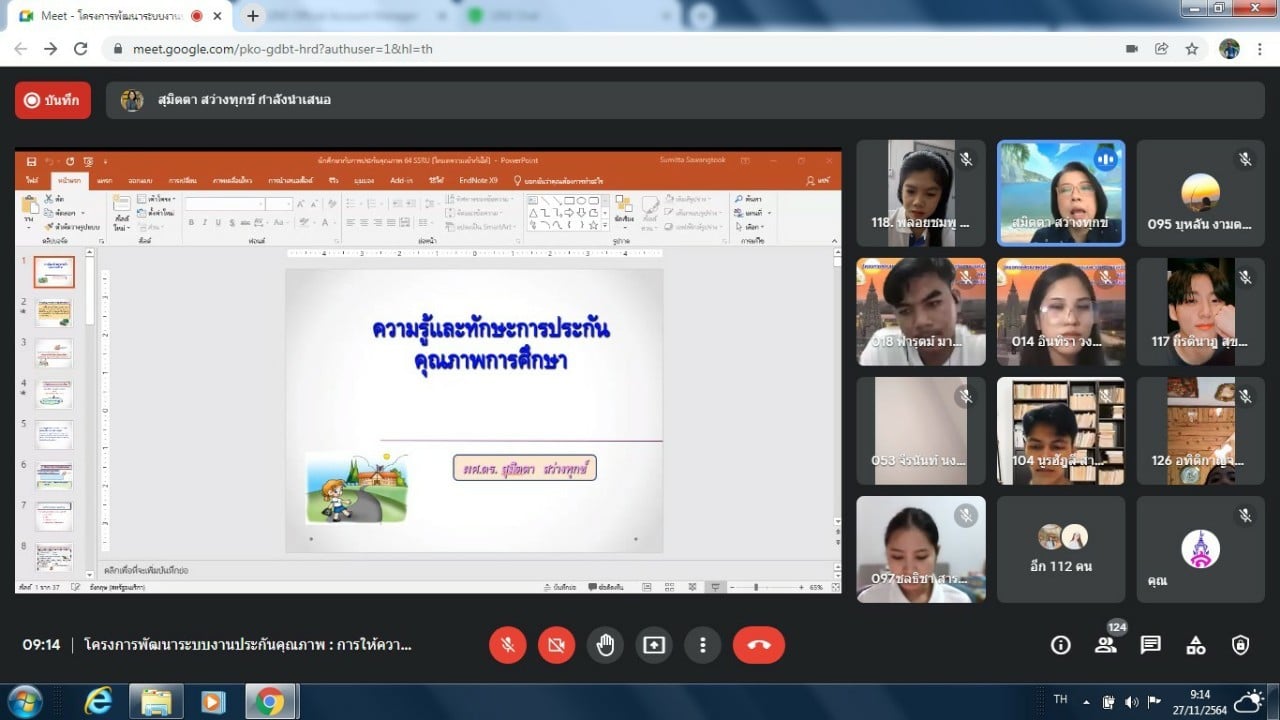Open the present screen option
This screenshot has width=1280, height=720.
pos(654,645)
